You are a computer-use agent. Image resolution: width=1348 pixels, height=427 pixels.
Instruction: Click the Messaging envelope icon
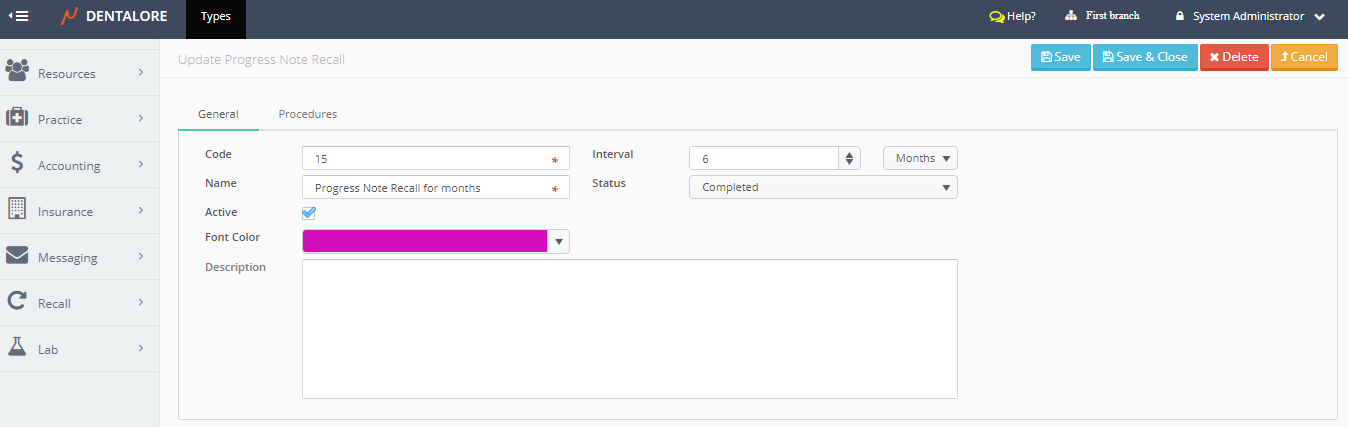17,256
